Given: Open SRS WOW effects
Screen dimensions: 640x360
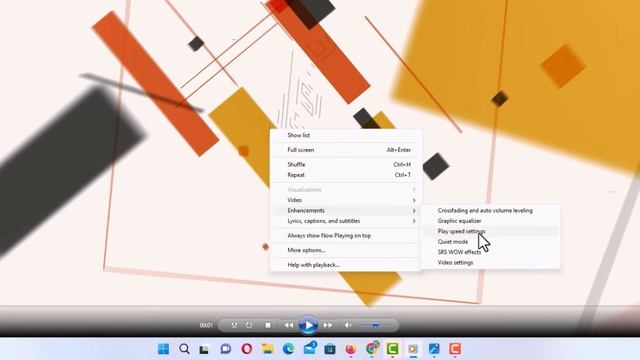Looking at the screenshot, I should [490, 252].
